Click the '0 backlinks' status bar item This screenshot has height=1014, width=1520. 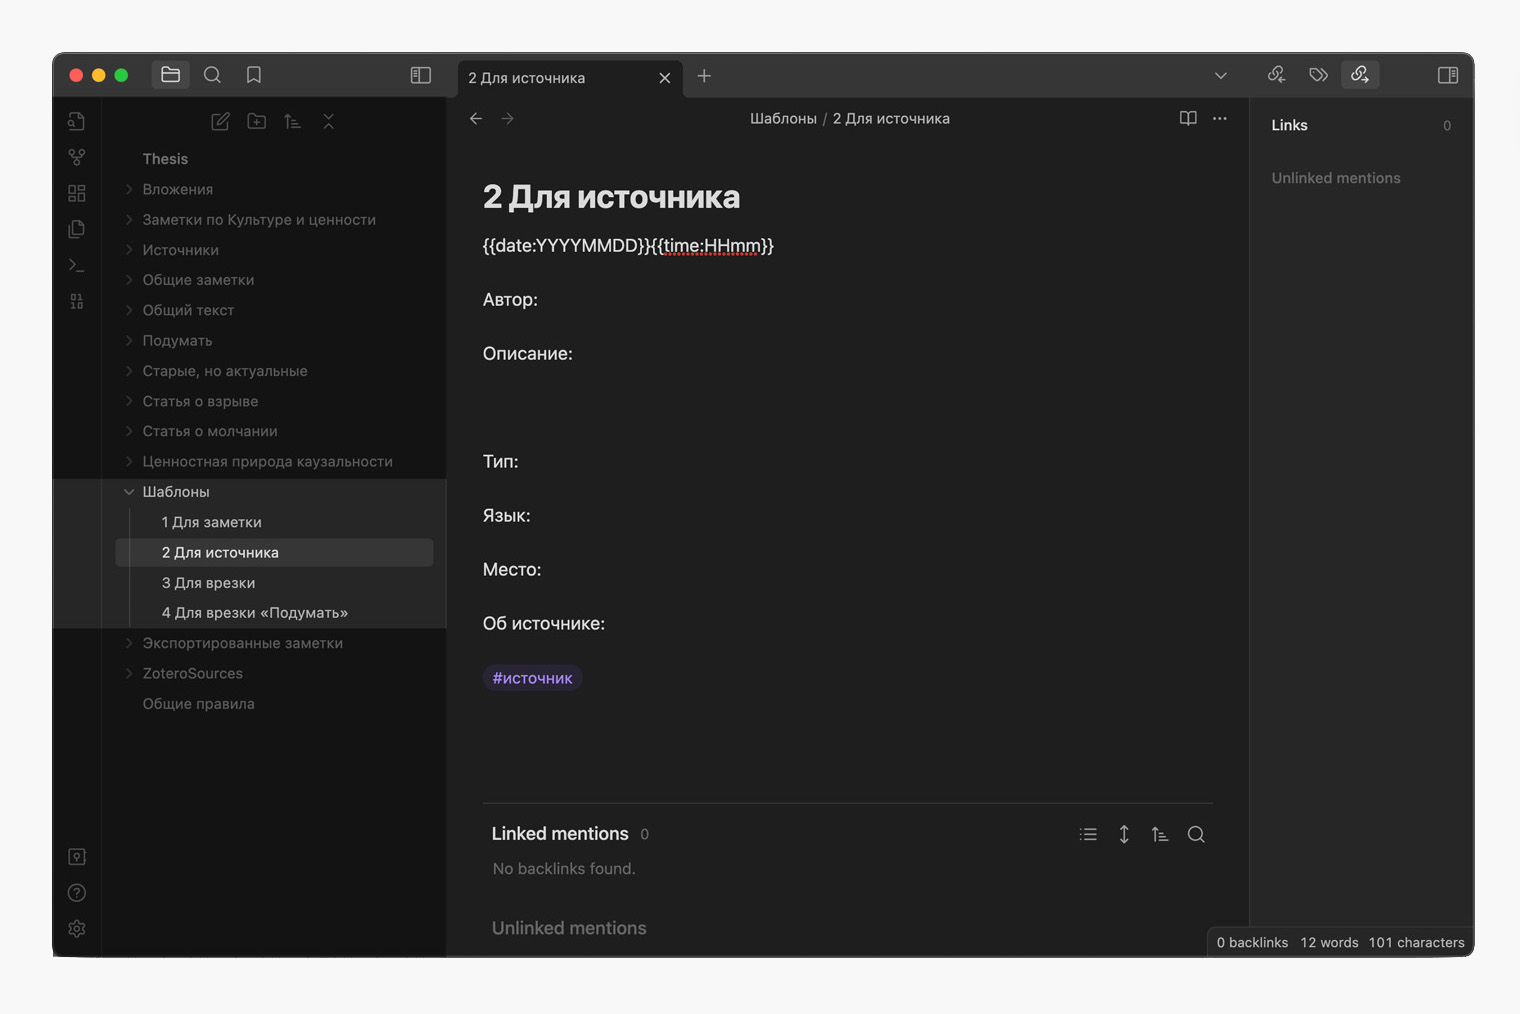[x=1252, y=942]
